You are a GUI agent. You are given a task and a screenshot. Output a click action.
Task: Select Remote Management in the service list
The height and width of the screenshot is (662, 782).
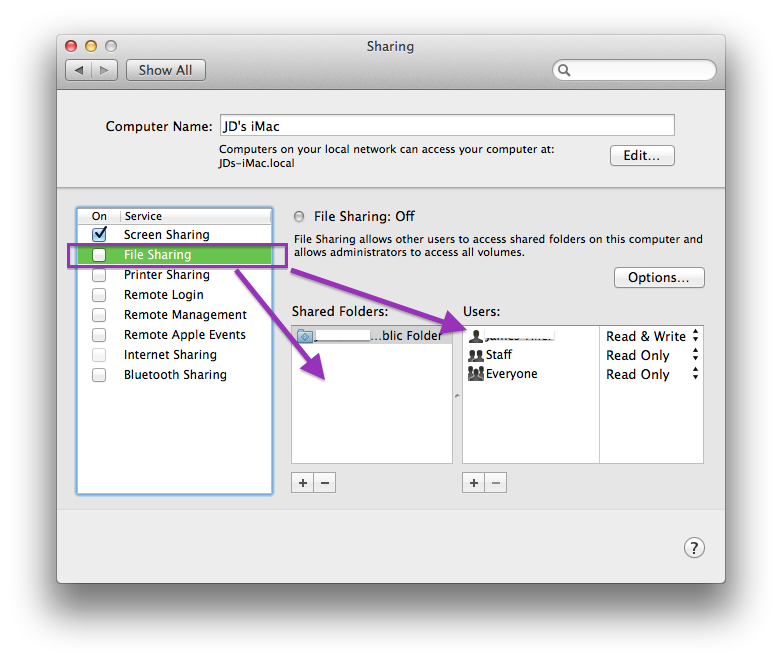185,315
